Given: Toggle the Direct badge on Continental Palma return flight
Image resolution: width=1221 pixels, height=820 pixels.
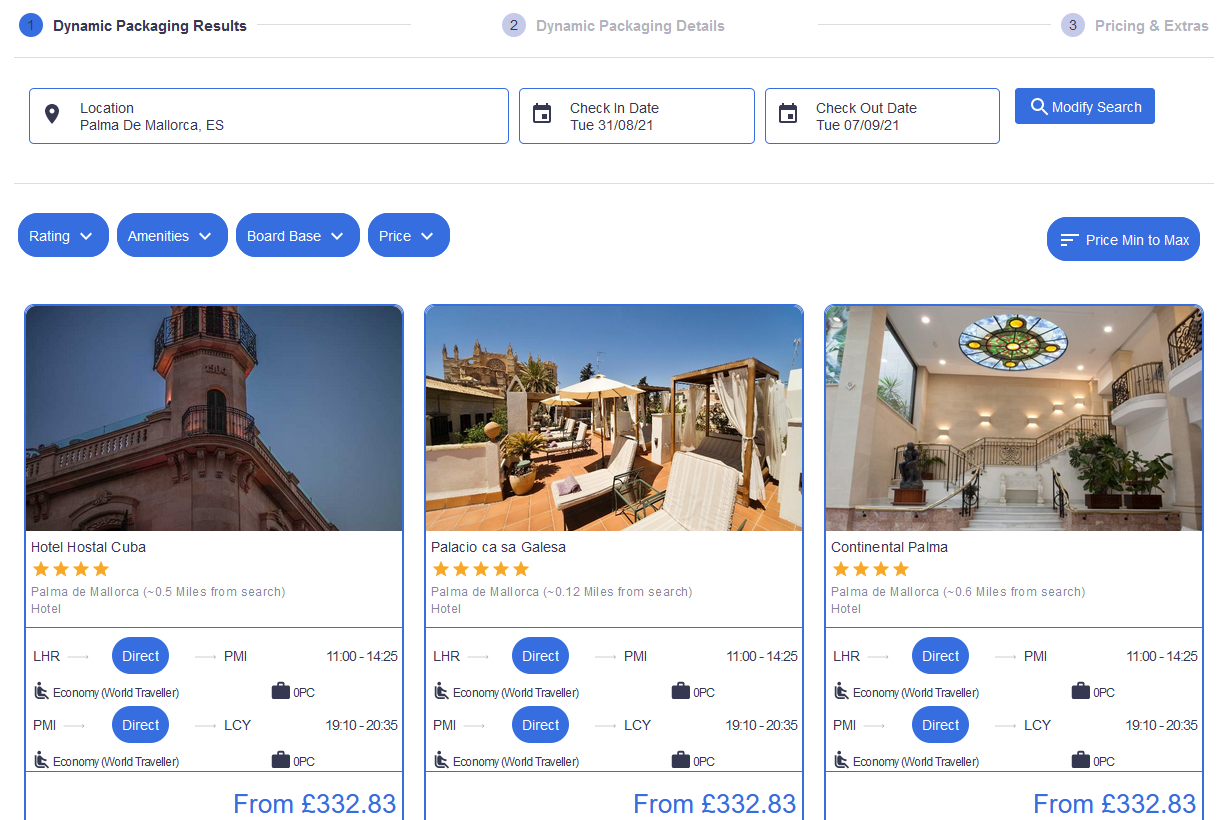Looking at the screenshot, I should point(940,724).
